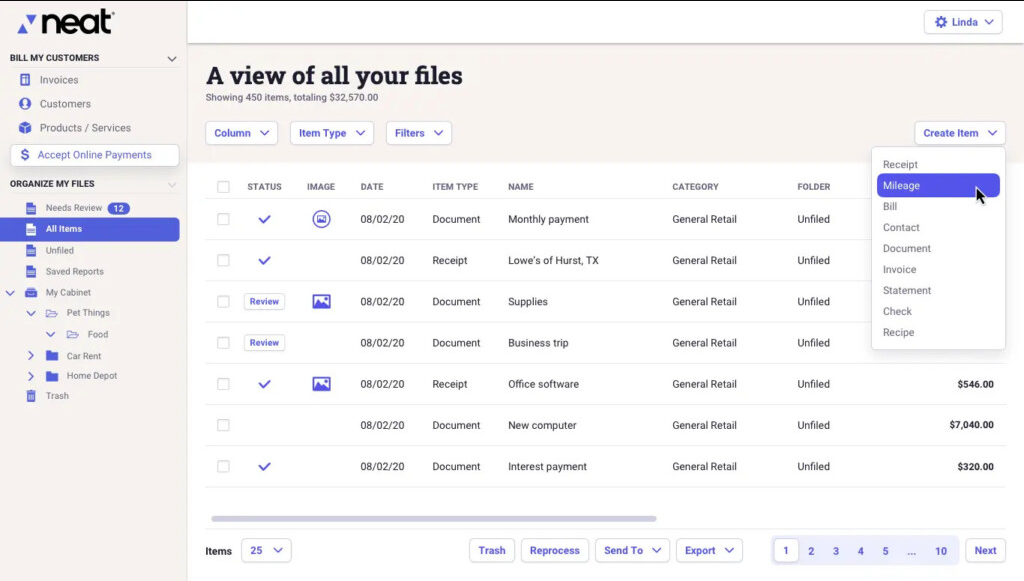1024x581 pixels.
Task: Click the status checkmark for Monthly payment
Action: (x=264, y=219)
